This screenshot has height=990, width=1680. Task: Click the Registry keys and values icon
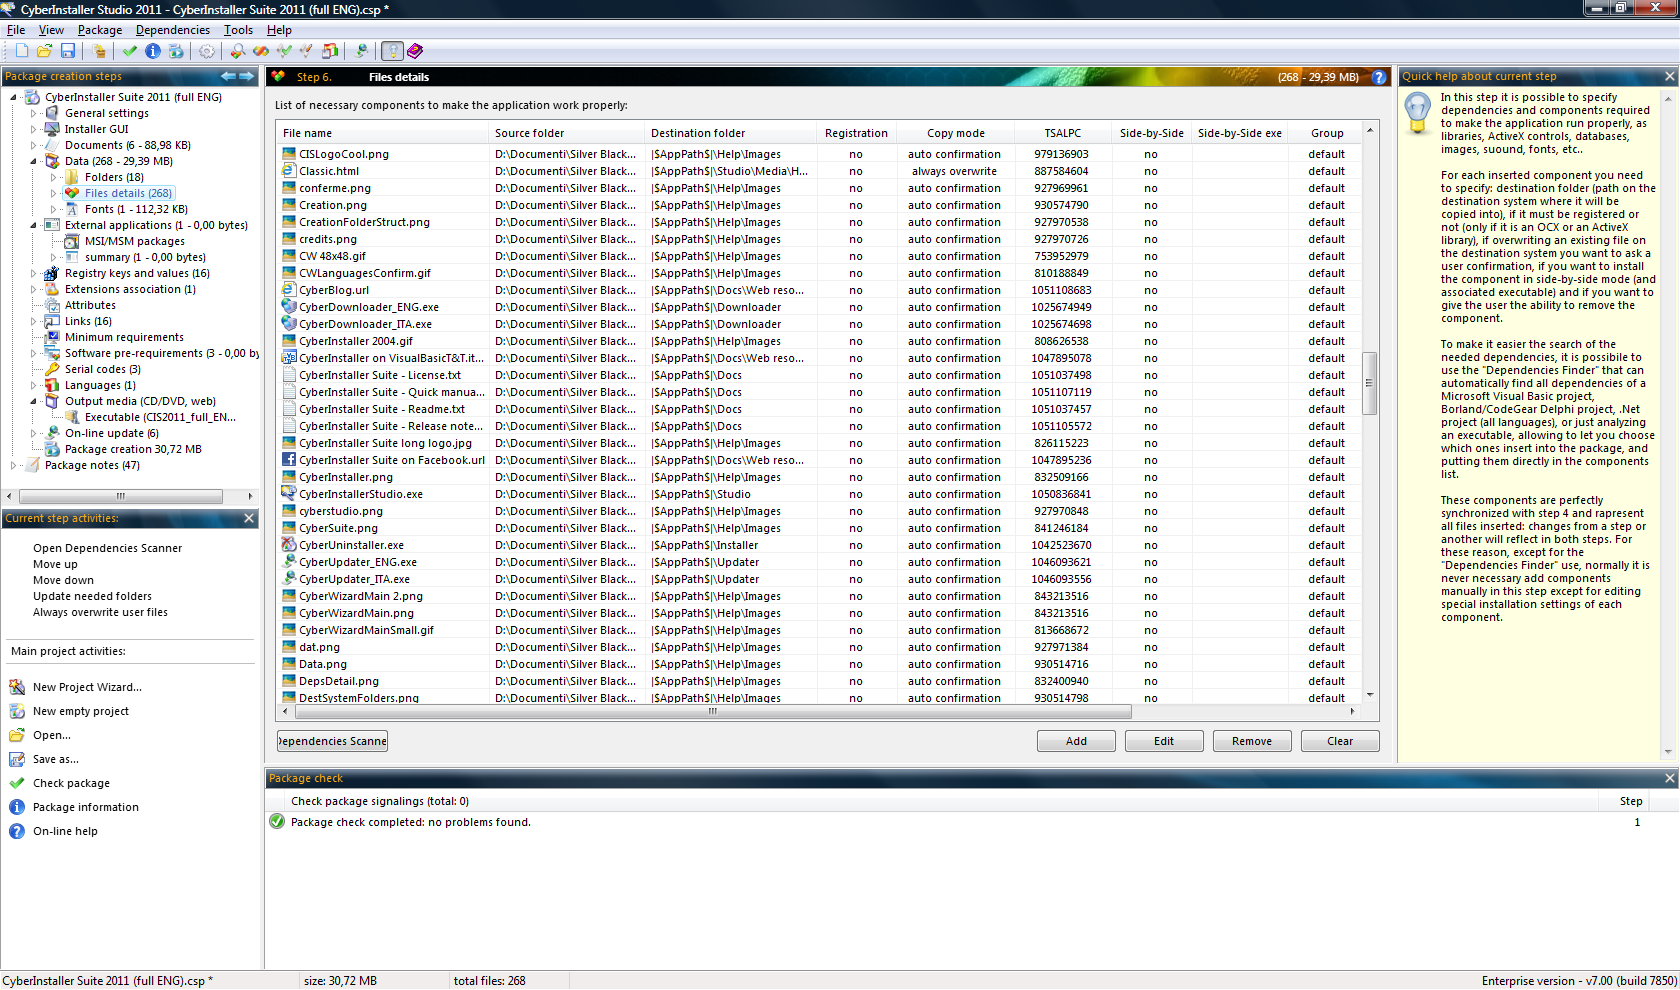pos(52,273)
